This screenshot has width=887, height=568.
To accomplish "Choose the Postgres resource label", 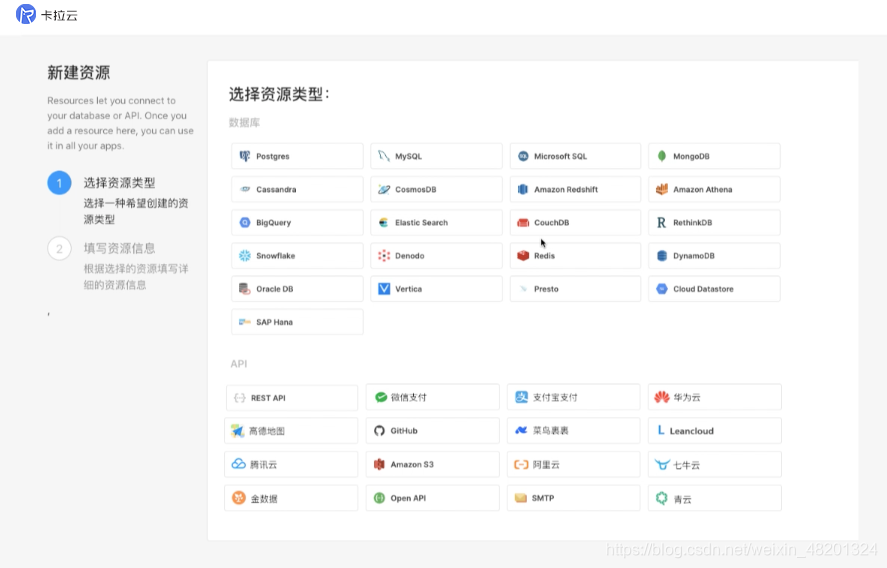I will point(273,156).
